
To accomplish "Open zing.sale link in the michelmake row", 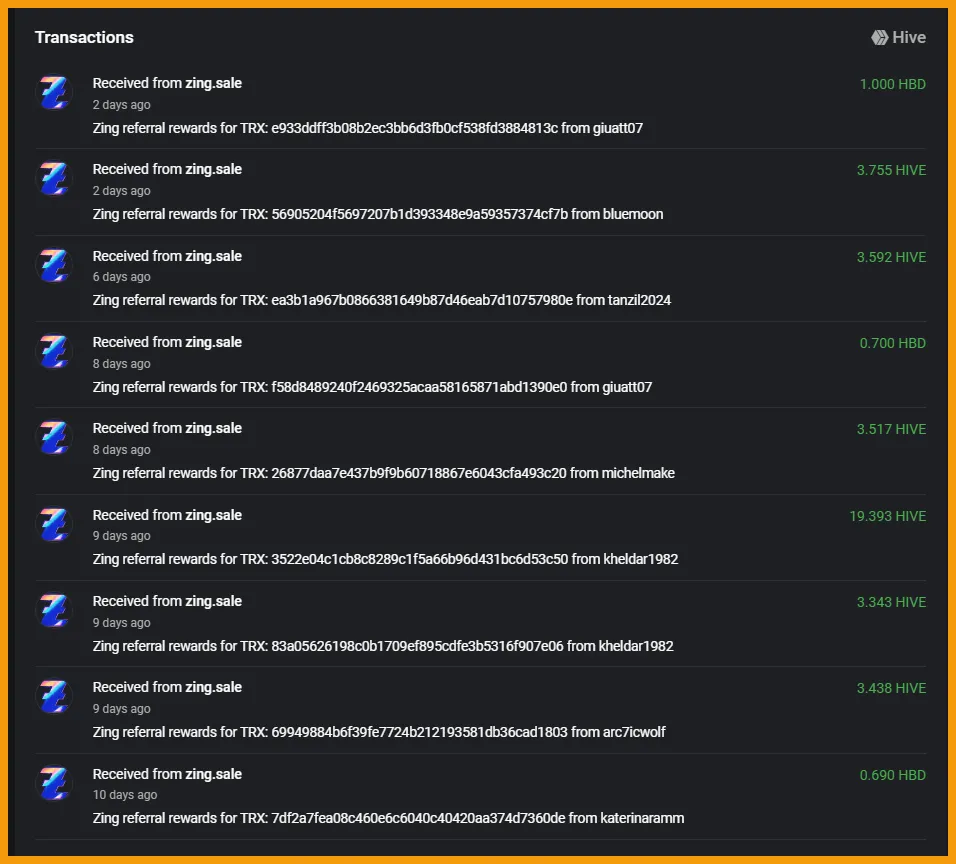I will (x=213, y=429).
